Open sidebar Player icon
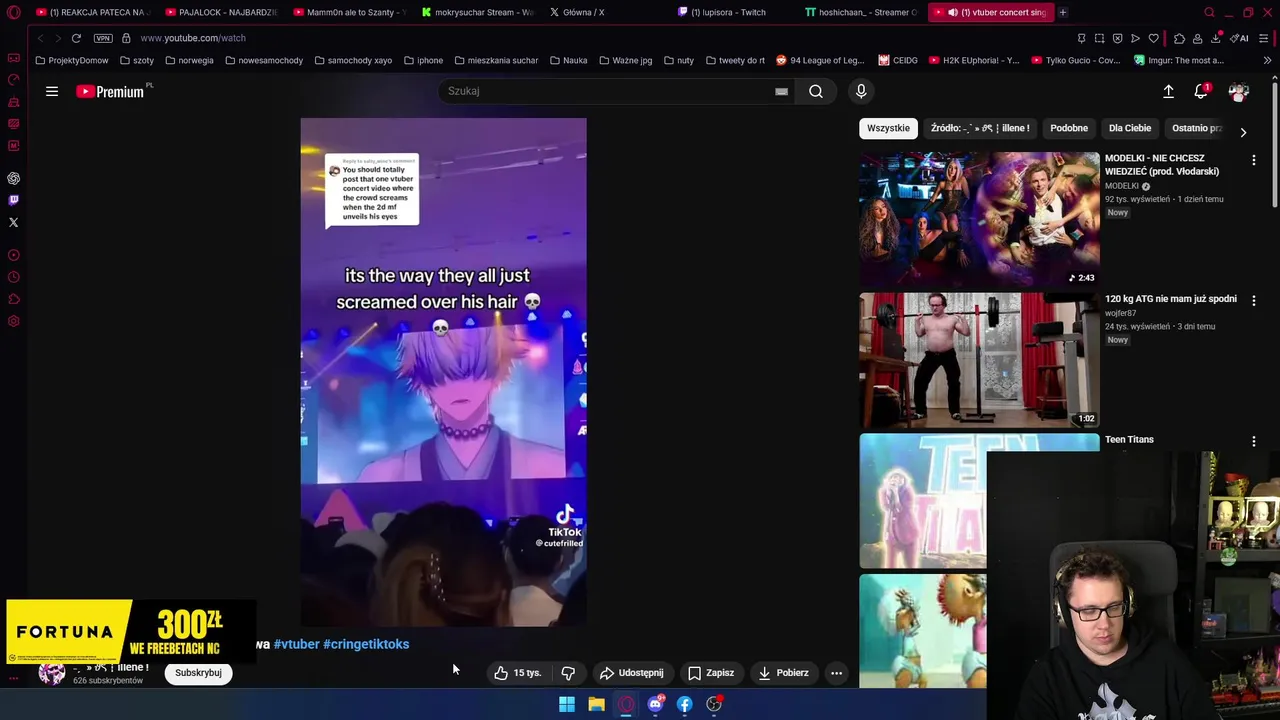The width and height of the screenshot is (1280, 720). tap(14, 255)
